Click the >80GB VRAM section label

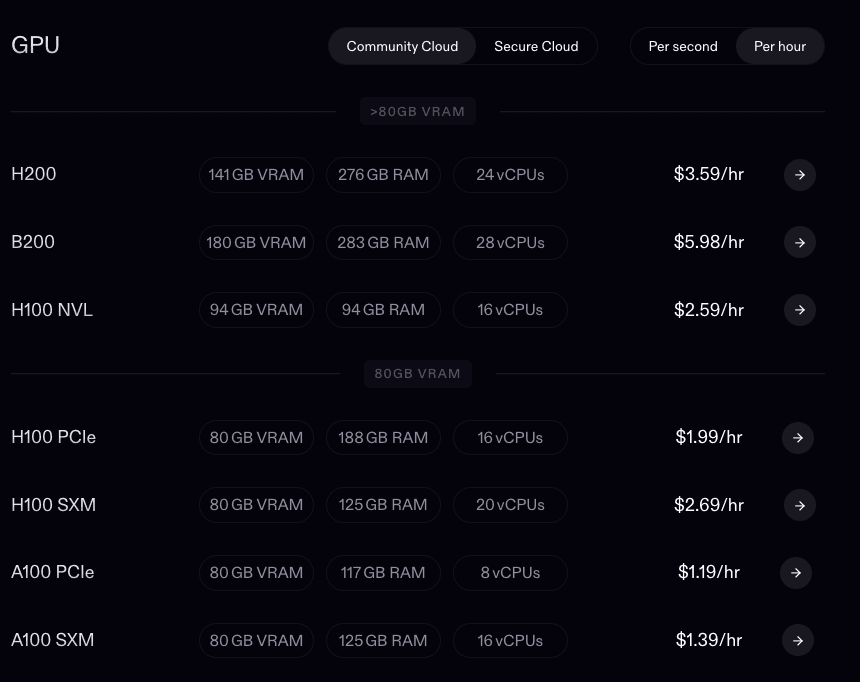417,111
